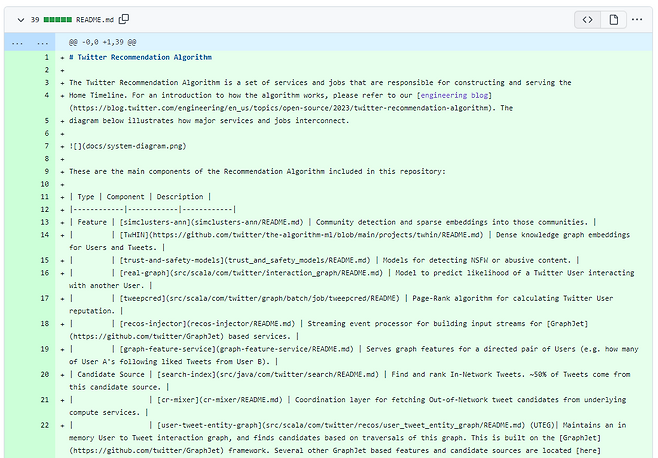Click the green diffstat blocks

point(58,19)
